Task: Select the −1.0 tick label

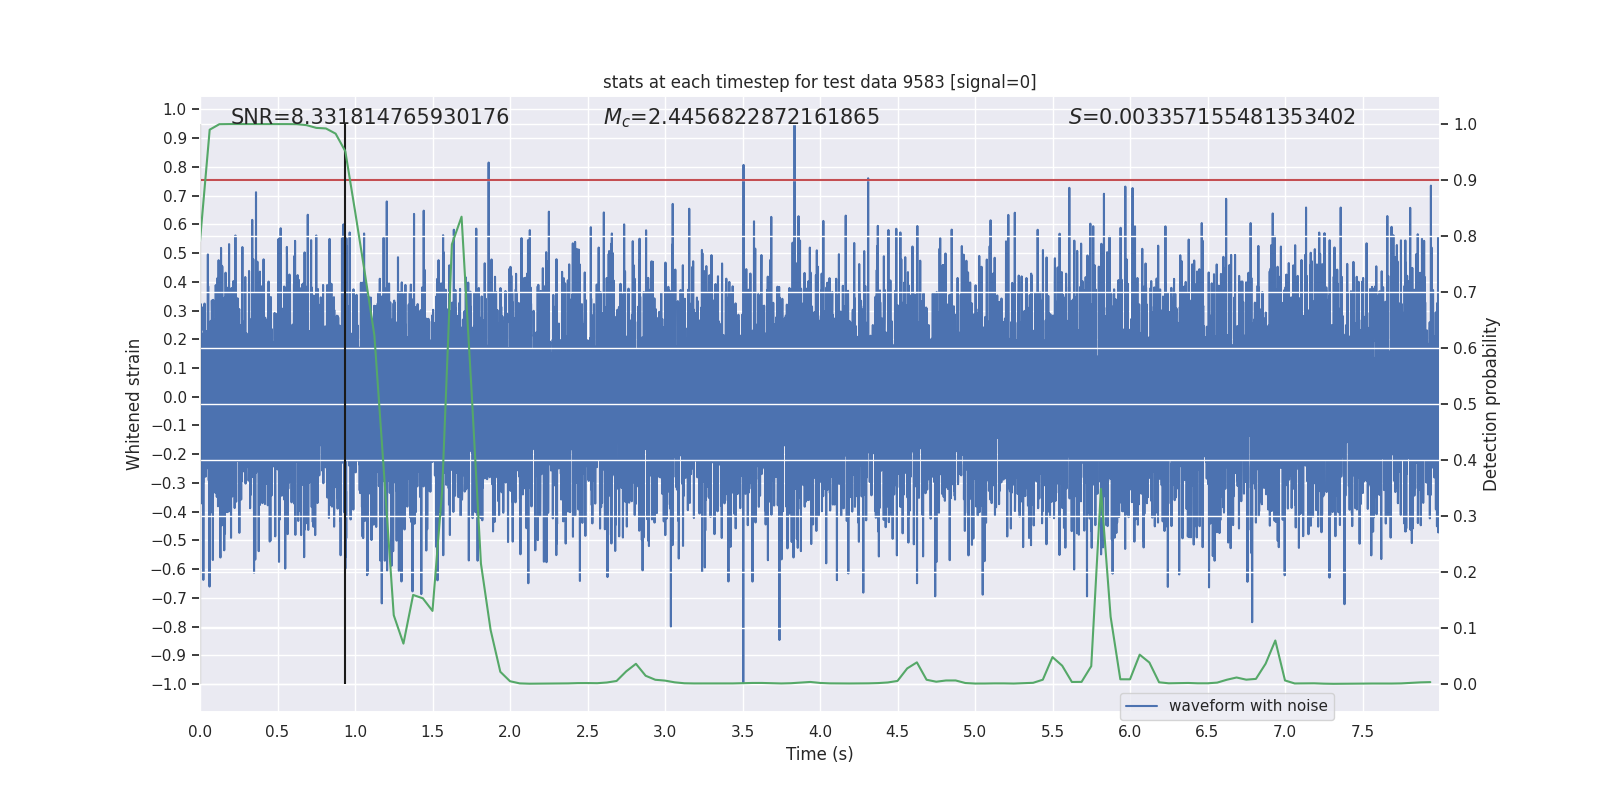Action: (169, 685)
